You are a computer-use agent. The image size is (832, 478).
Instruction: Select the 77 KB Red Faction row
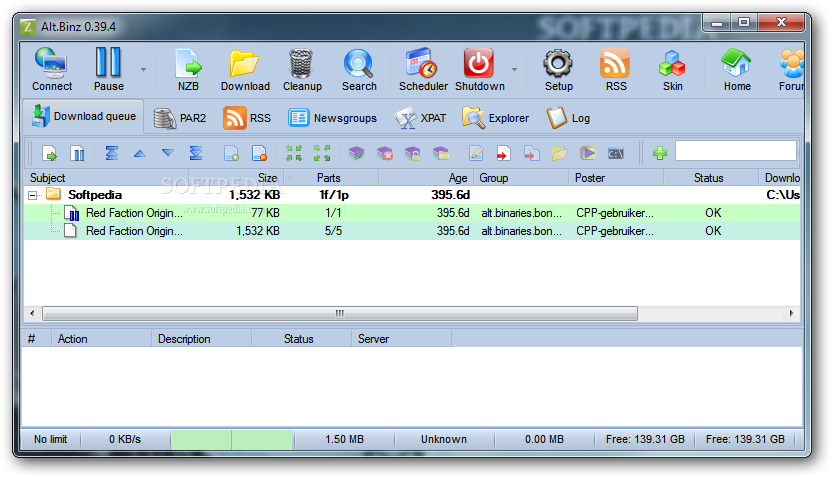(x=412, y=213)
